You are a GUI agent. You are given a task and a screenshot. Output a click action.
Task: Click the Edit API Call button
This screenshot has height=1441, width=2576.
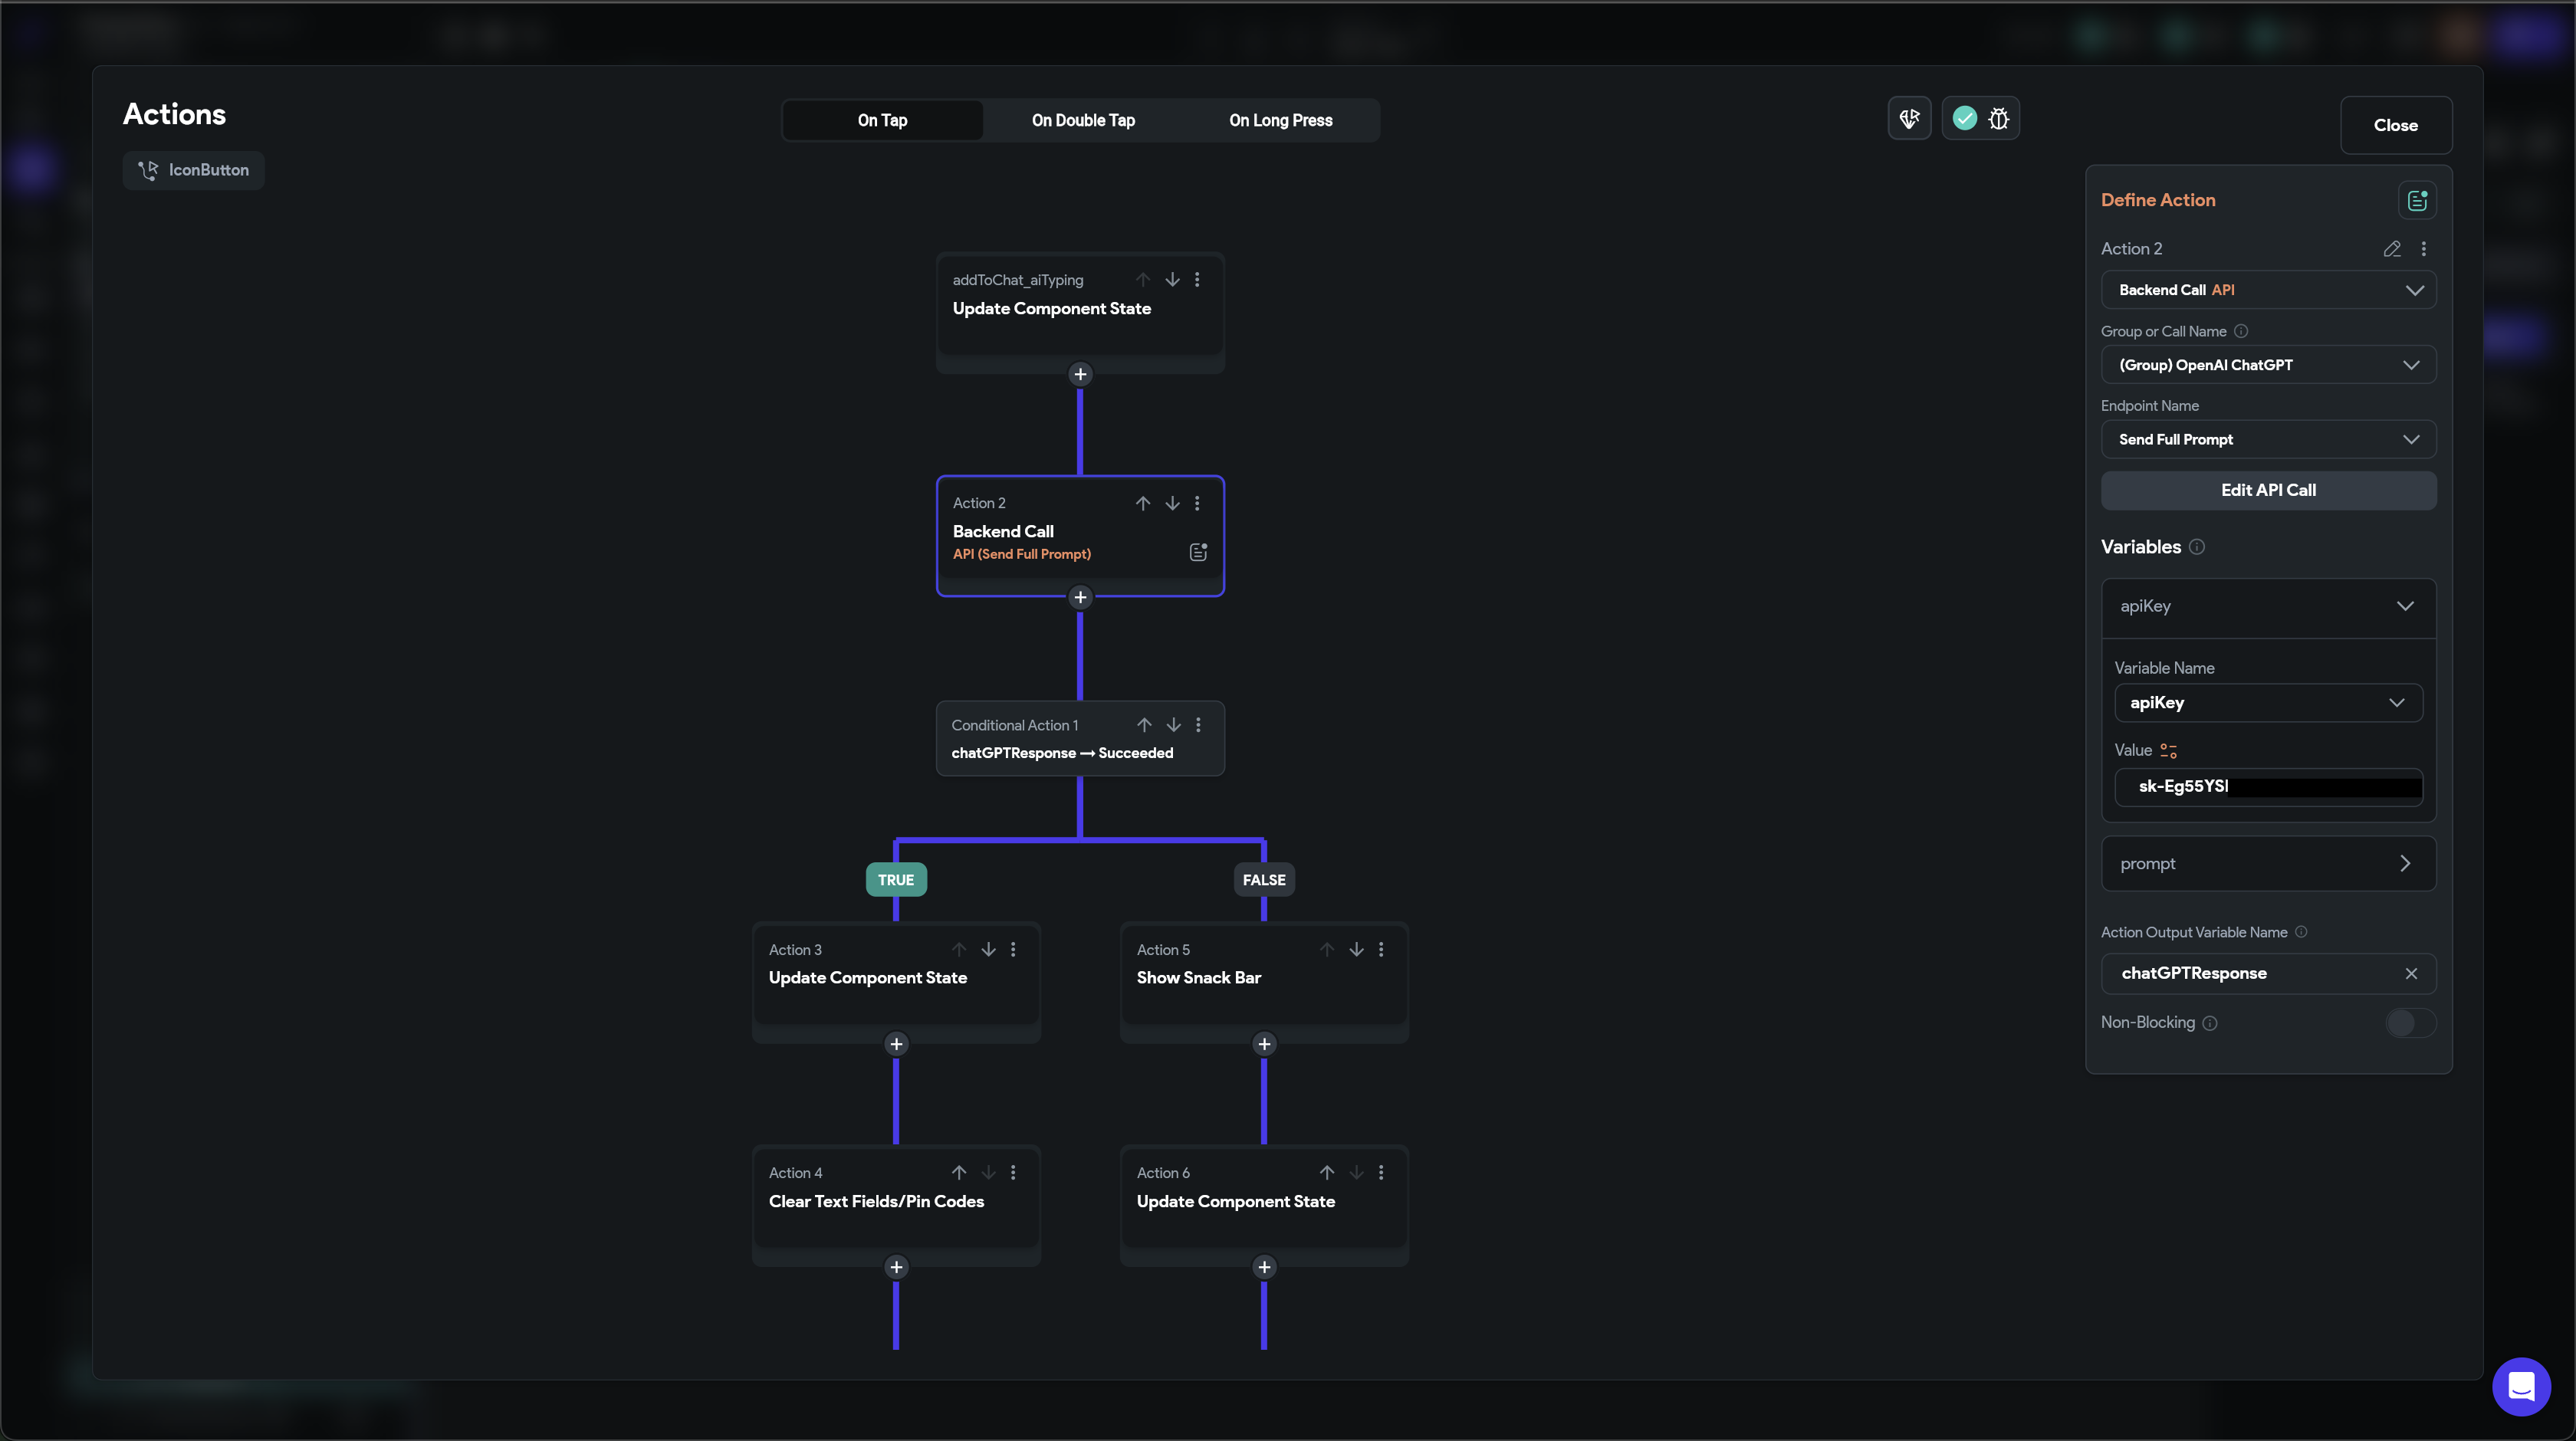(2268, 490)
